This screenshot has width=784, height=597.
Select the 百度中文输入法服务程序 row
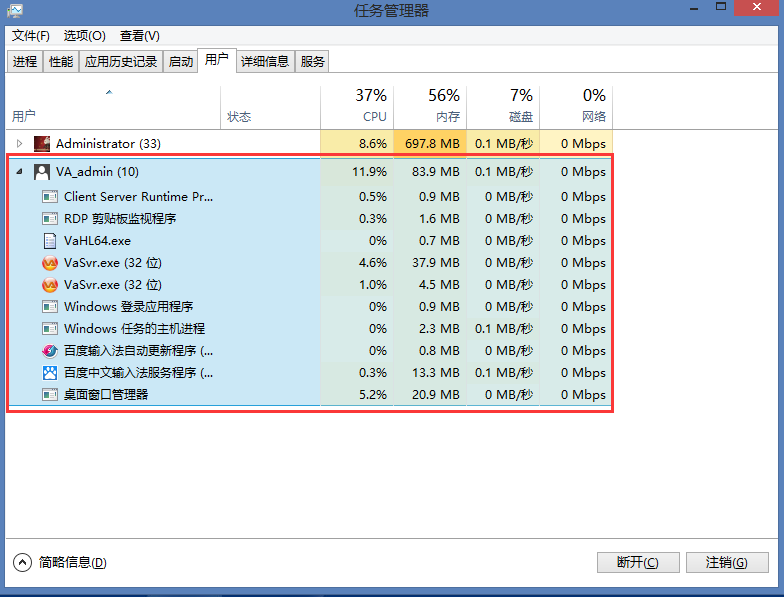pyautogui.click(x=309, y=373)
